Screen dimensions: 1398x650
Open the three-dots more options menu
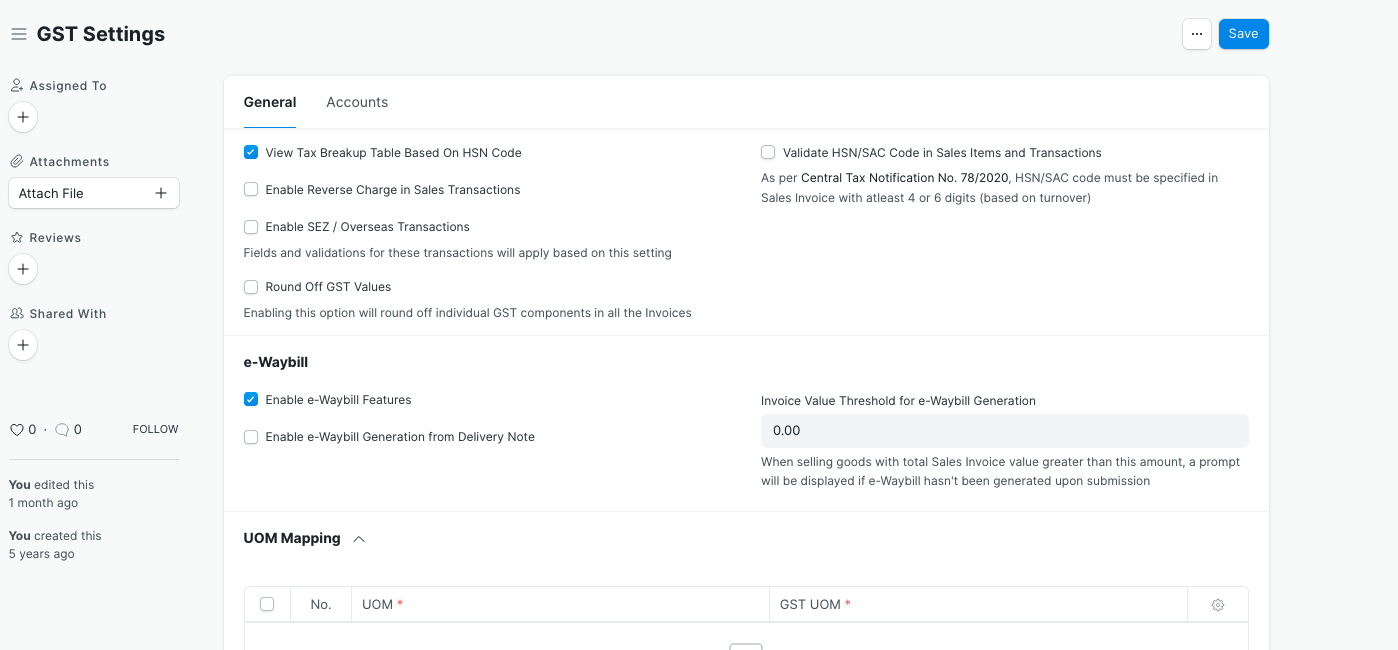(1197, 34)
